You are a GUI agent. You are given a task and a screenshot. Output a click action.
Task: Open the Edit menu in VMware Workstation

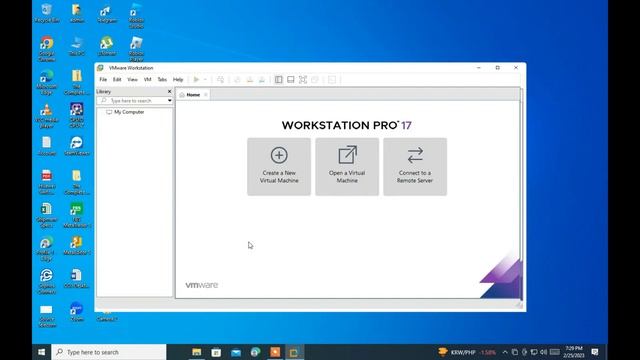pos(117,80)
